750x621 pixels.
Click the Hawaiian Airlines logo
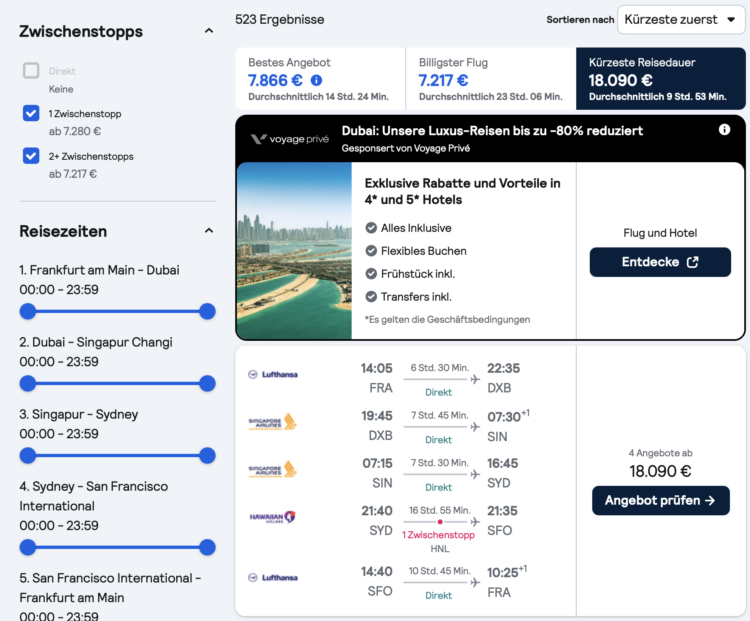pos(273,517)
